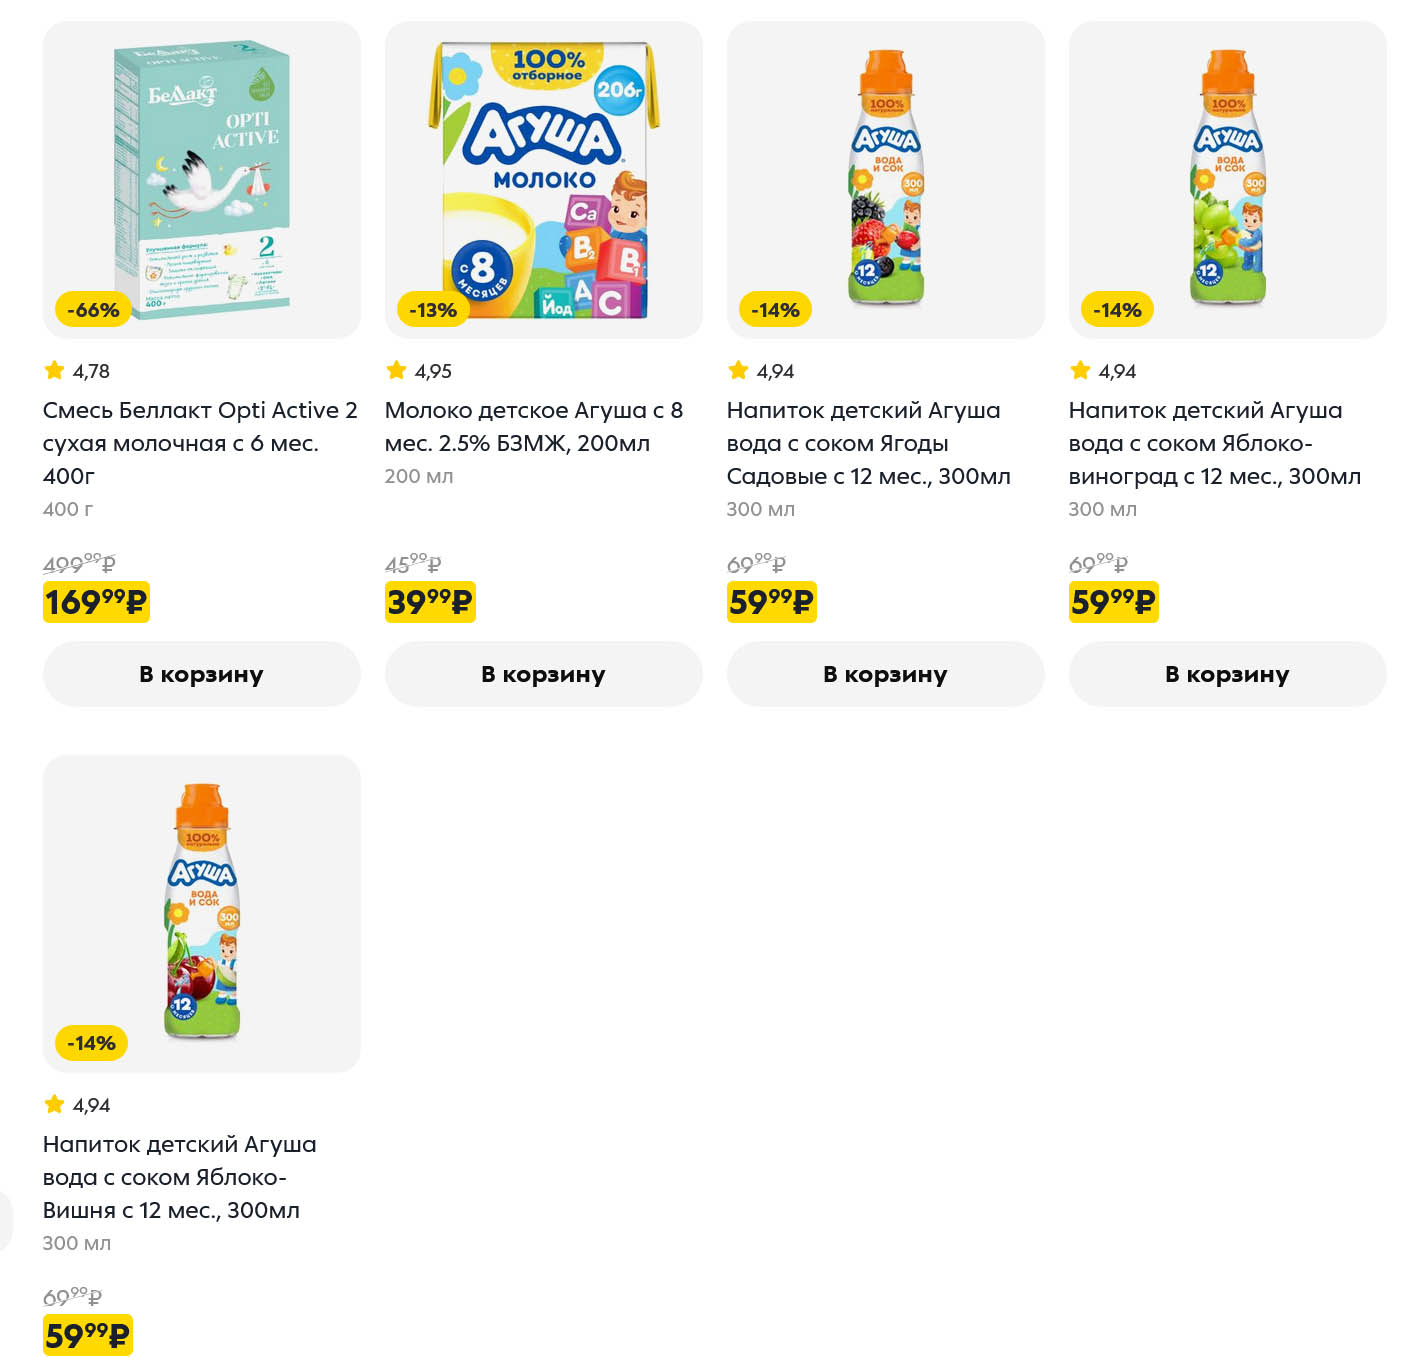Viewport: 1407px width, 1357px height.
Task: Click the star rating icon for 4,95
Action: pos(396,370)
